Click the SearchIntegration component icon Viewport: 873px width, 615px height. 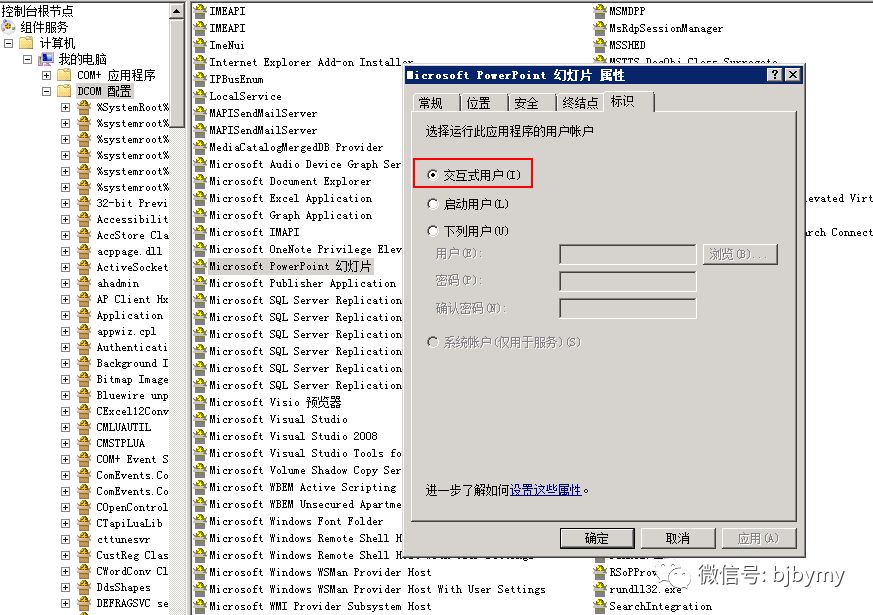(600, 606)
